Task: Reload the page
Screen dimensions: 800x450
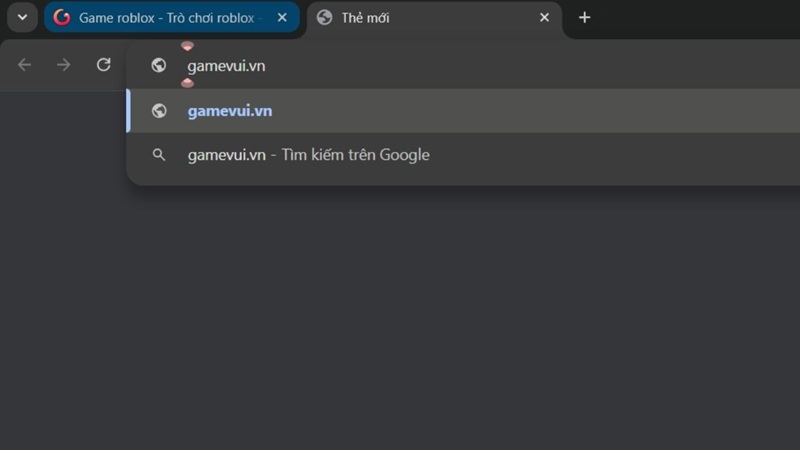Action: click(104, 65)
